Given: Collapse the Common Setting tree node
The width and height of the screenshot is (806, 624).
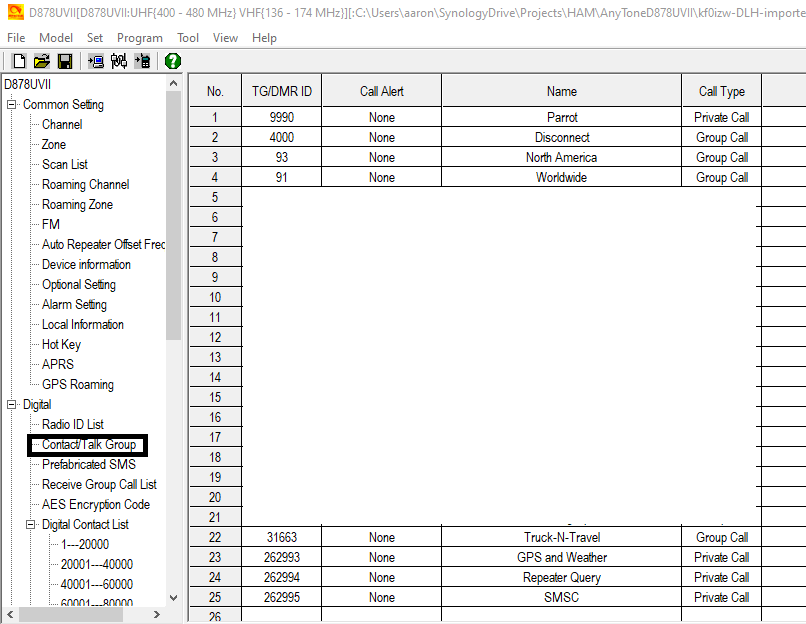Looking at the screenshot, I should 12,105.
